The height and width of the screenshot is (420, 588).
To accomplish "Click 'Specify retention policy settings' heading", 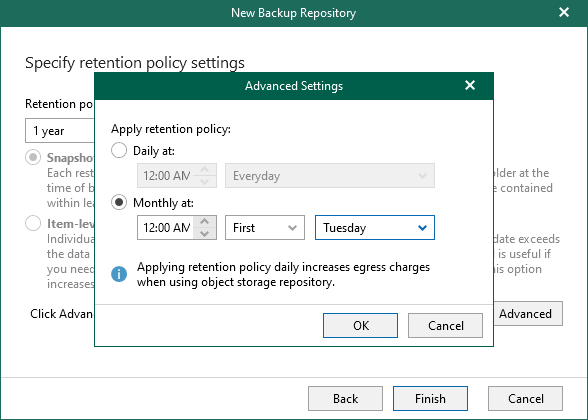I will [135, 63].
